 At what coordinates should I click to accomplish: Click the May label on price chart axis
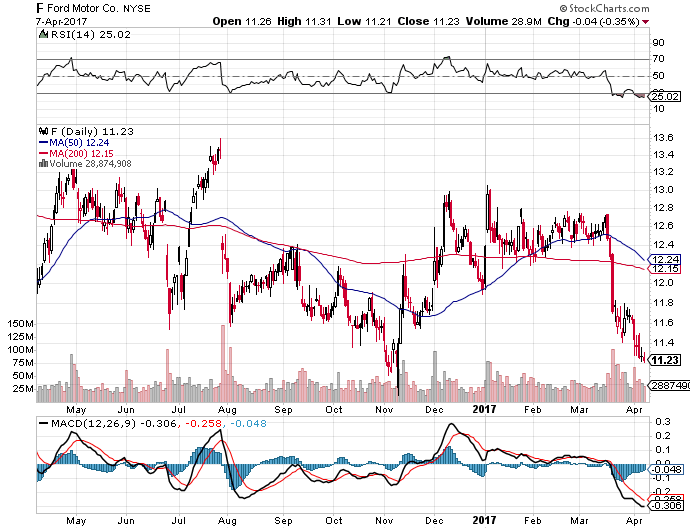click(76, 410)
